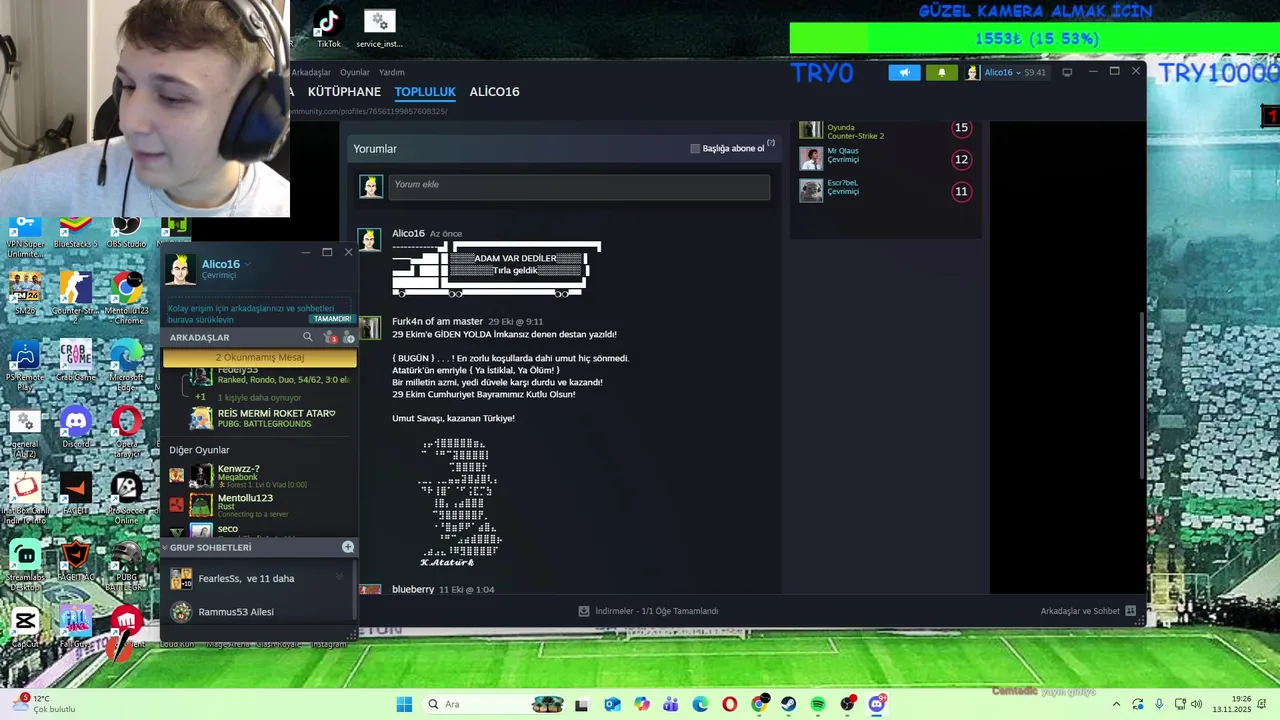Click the Windows Start button
This screenshot has height=720, width=1280.
coord(404,704)
